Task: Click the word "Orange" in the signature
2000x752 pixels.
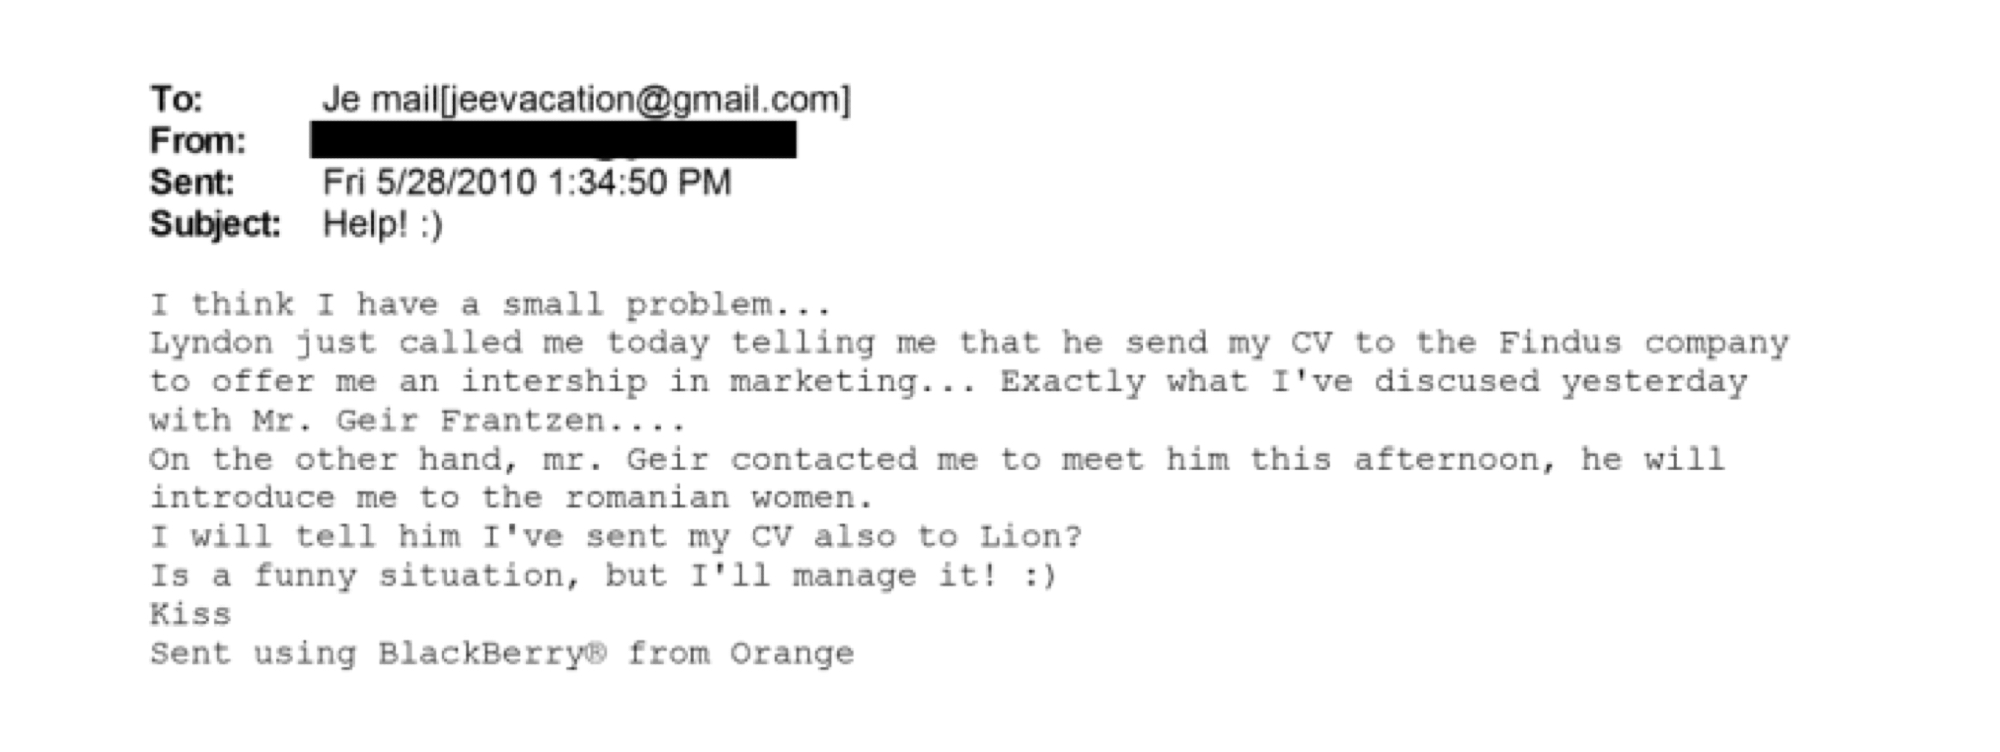Action: point(791,654)
